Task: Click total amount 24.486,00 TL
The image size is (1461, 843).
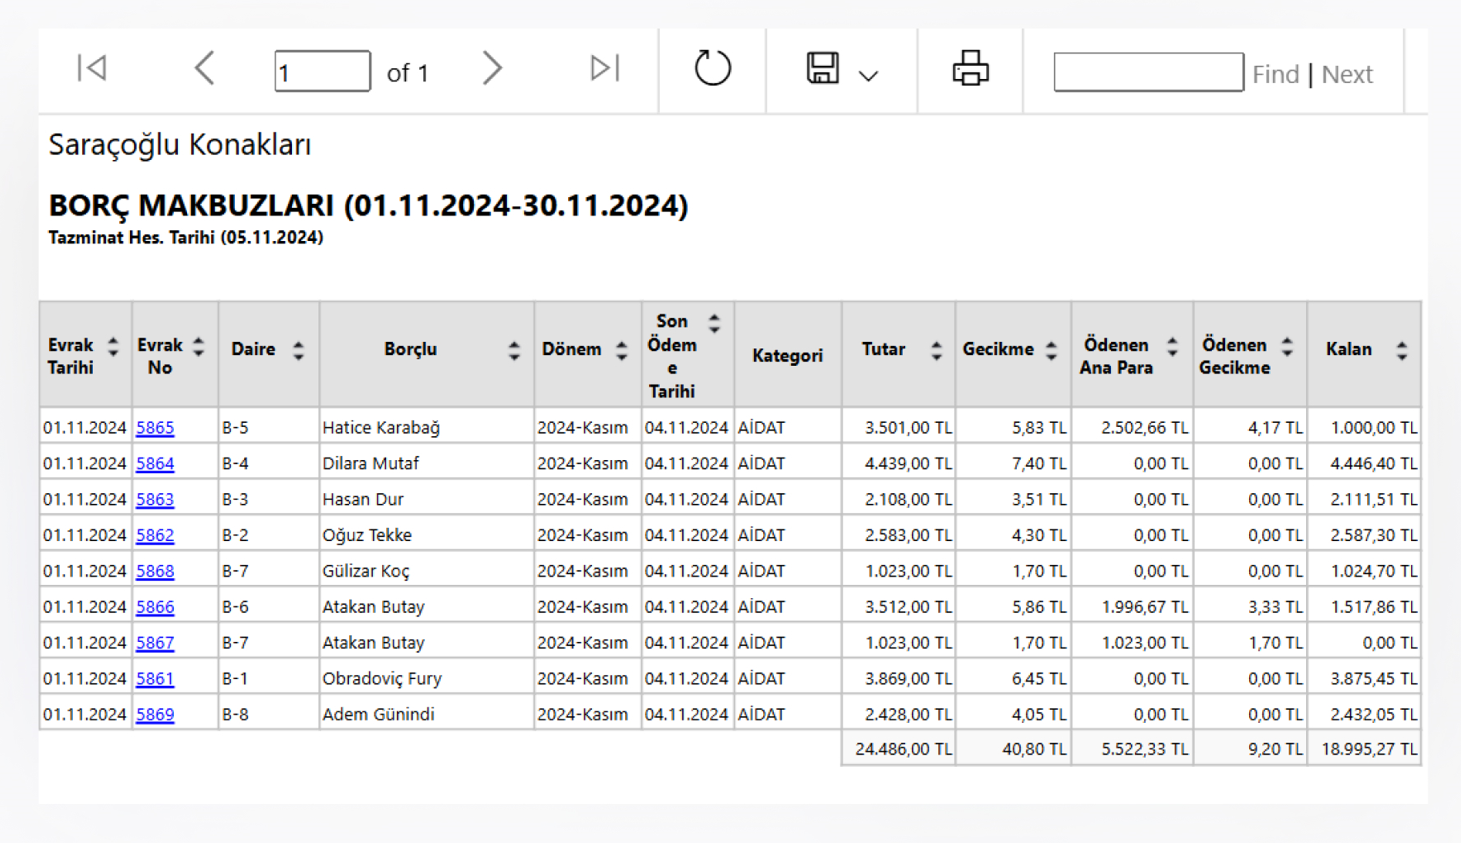Action: pyautogui.click(x=898, y=749)
